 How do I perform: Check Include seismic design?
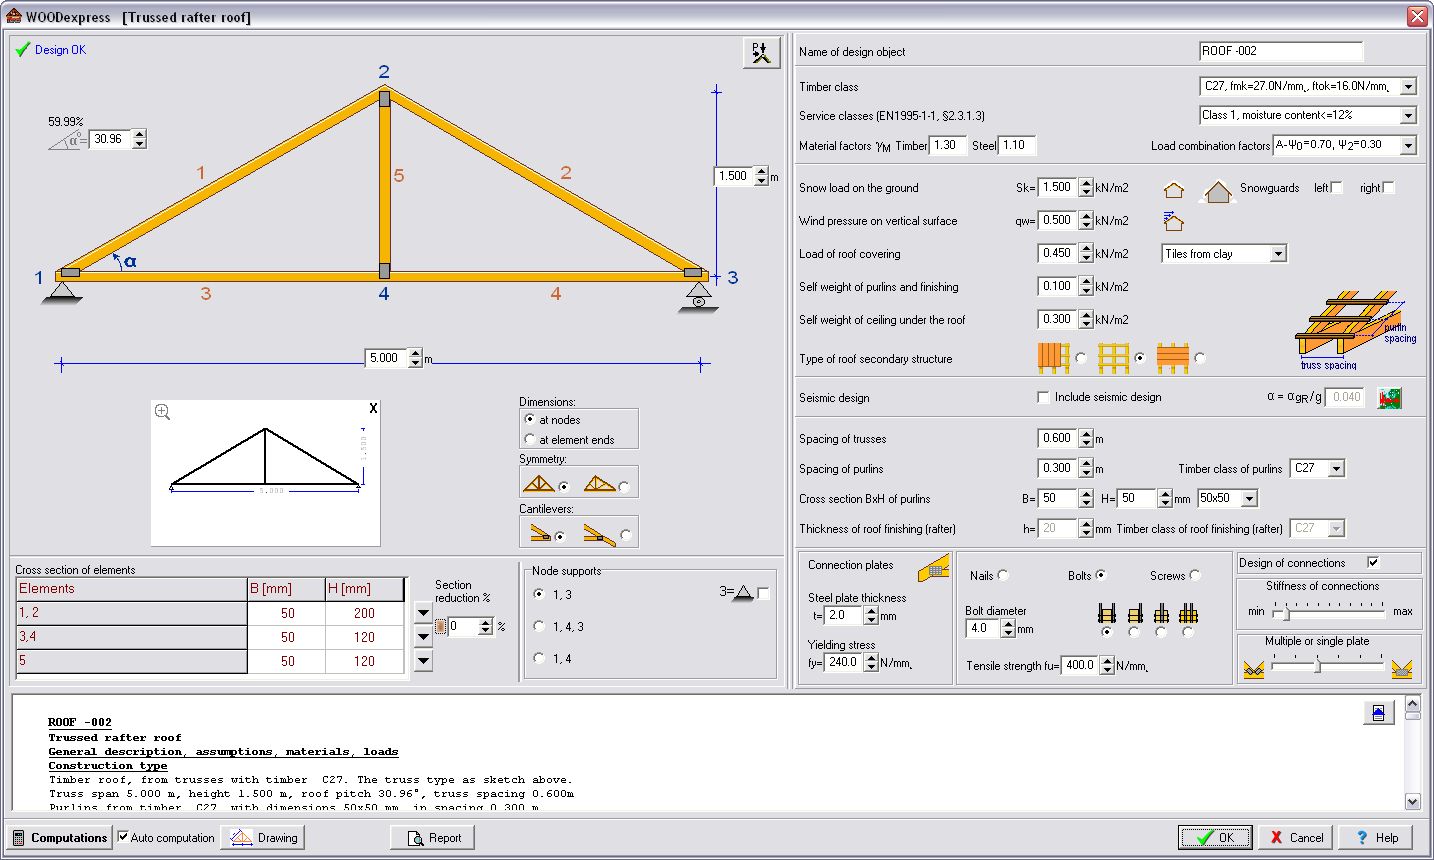click(x=1044, y=397)
